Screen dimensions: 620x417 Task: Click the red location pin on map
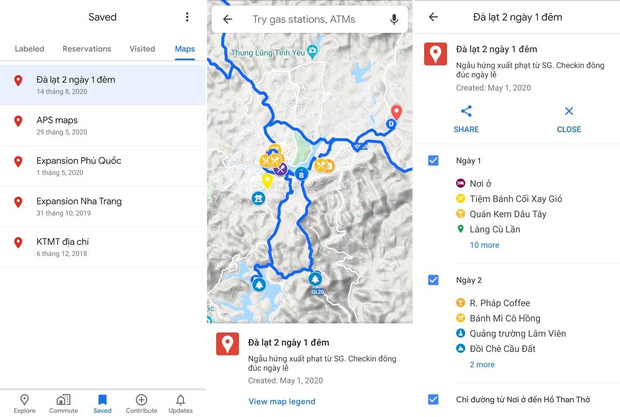[397, 112]
